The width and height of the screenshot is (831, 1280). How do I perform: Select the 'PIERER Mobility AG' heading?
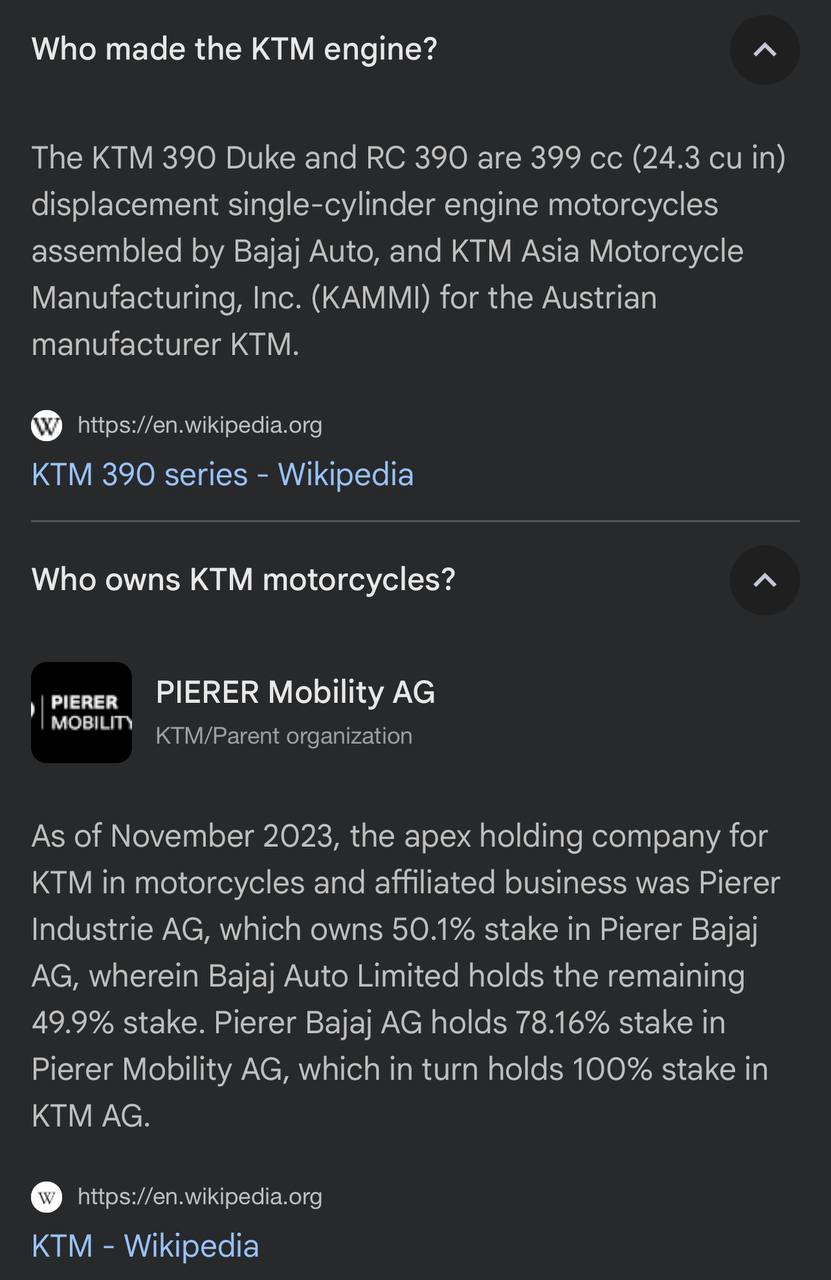(x=296, y=692)
